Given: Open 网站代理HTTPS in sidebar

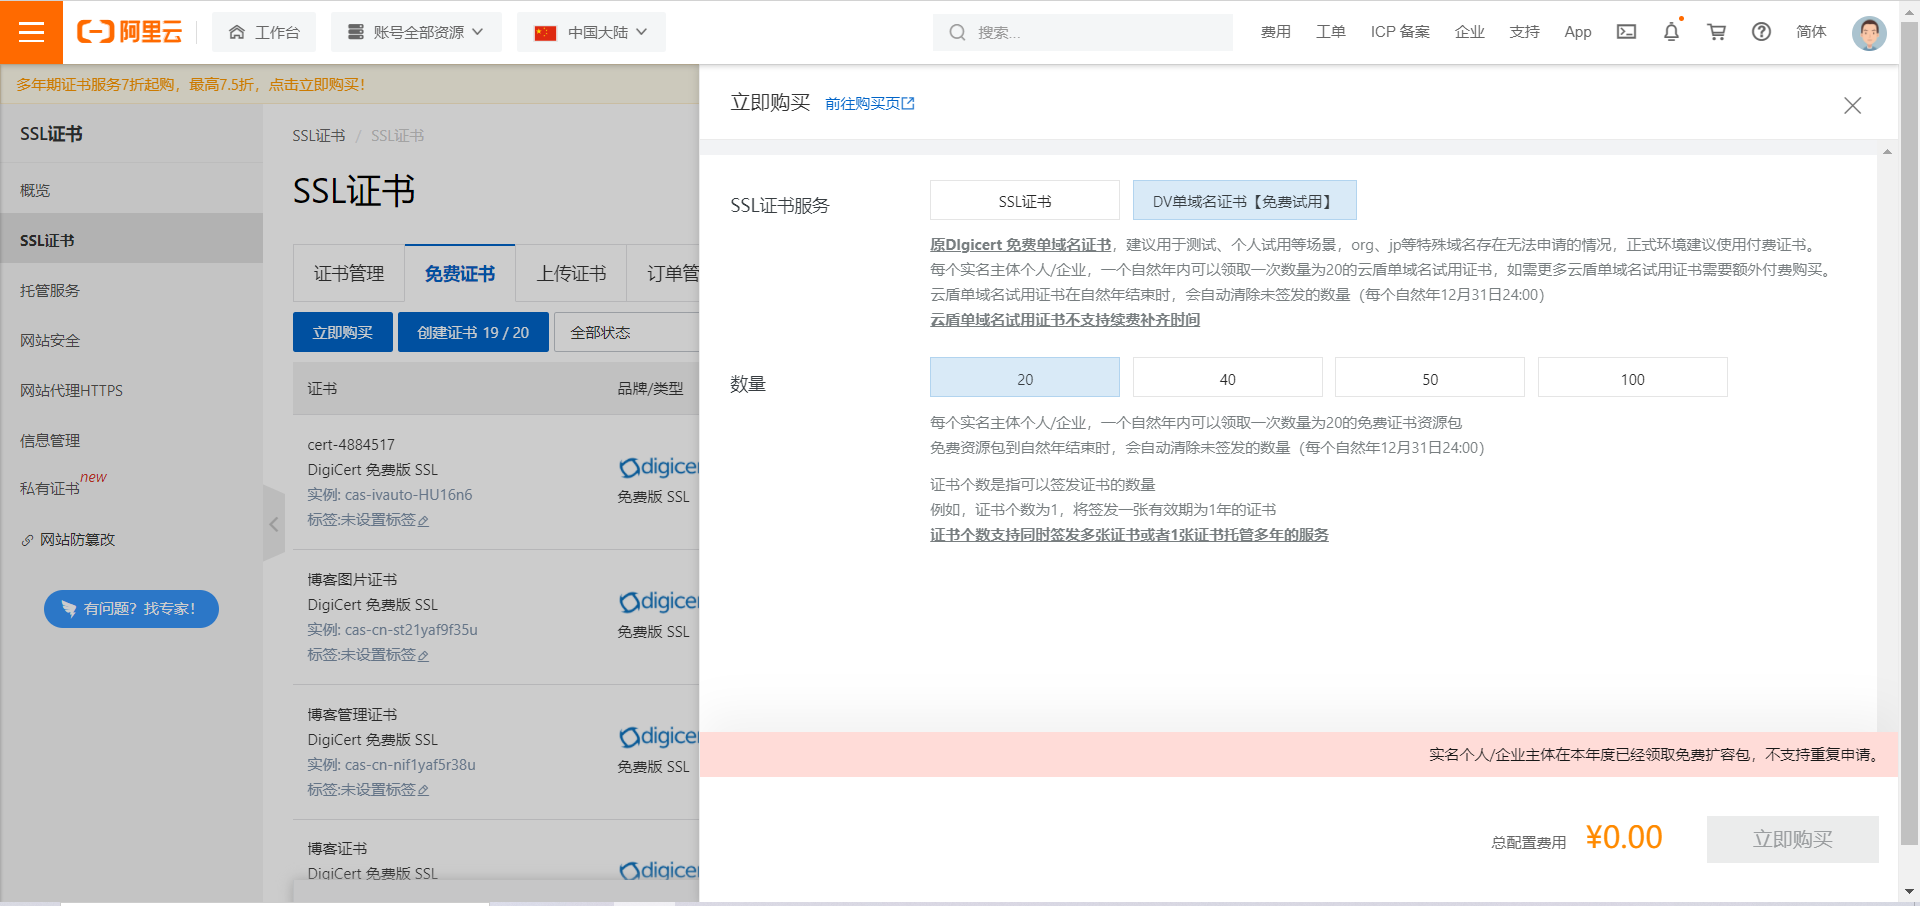Looking at the screenshot, I should [x=131, y=390].
